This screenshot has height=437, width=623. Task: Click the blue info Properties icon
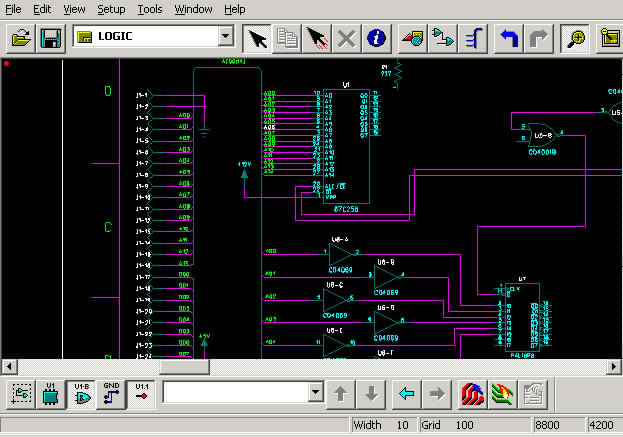pyautogui.click(x=376, y=38)
